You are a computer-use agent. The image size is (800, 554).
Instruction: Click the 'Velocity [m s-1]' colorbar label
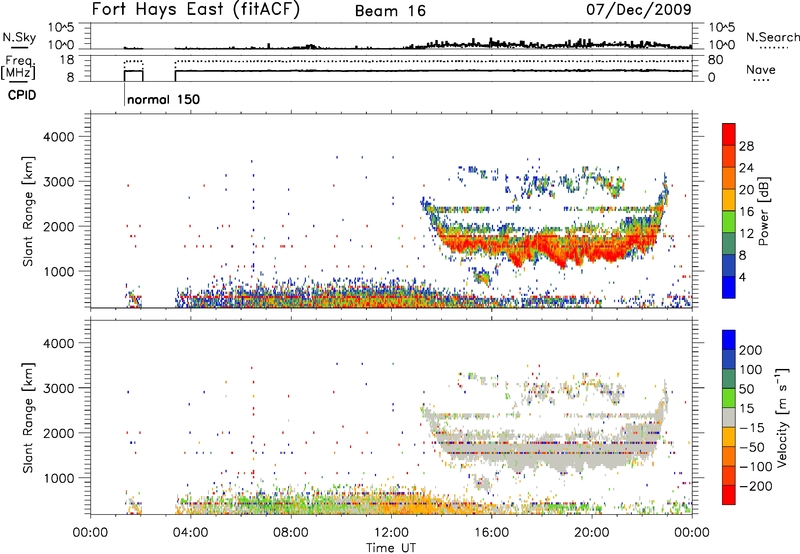tap(781, 417)
